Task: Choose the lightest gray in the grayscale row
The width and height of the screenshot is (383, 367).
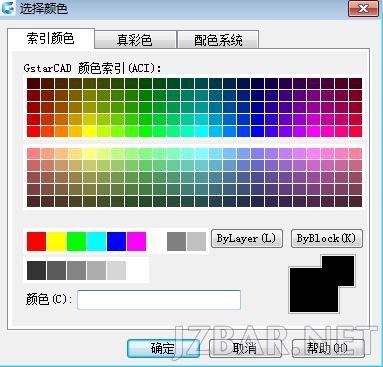Action: [116, 270]
